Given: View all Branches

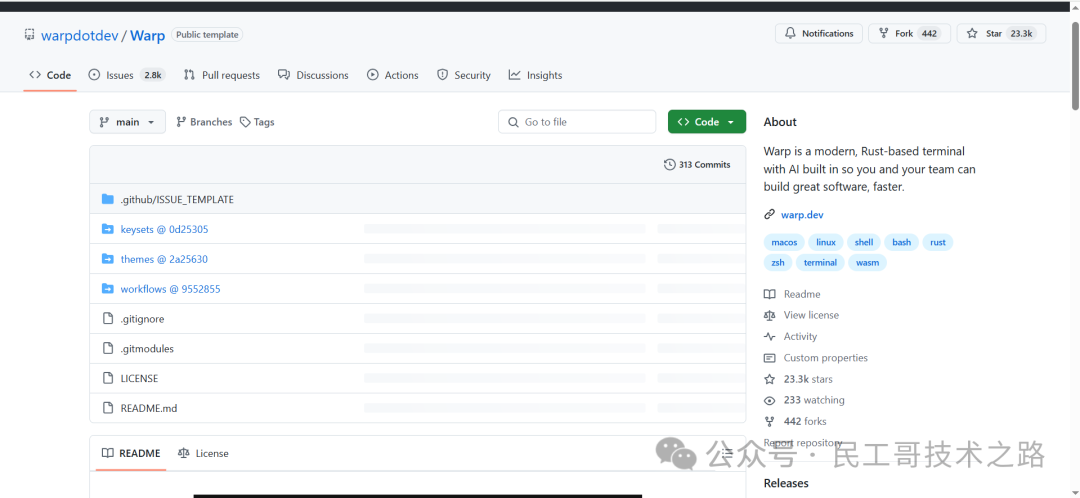Looking at the screenshot, I should pos(204,122).
